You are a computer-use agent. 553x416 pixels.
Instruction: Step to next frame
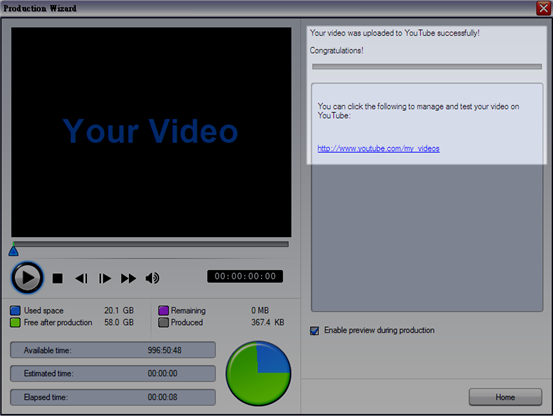[x=104, y=278]
